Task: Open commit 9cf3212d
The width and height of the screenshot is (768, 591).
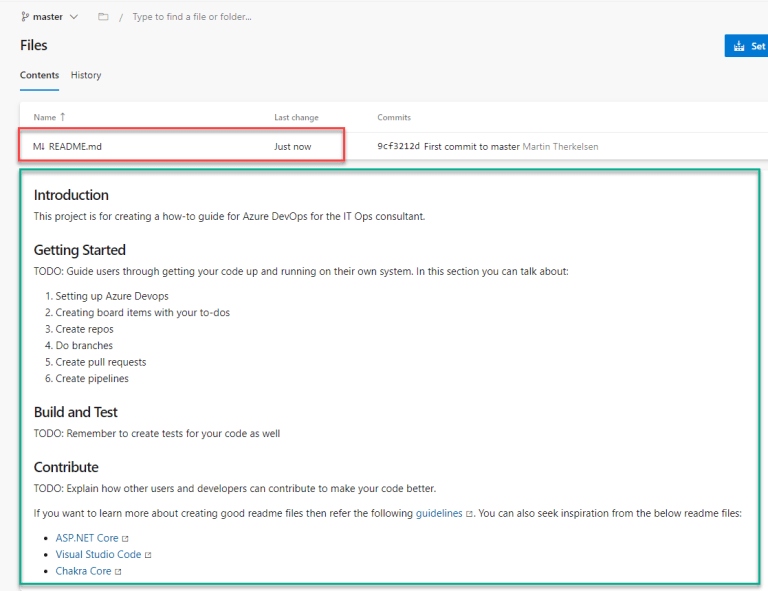Action: (398, 146)
